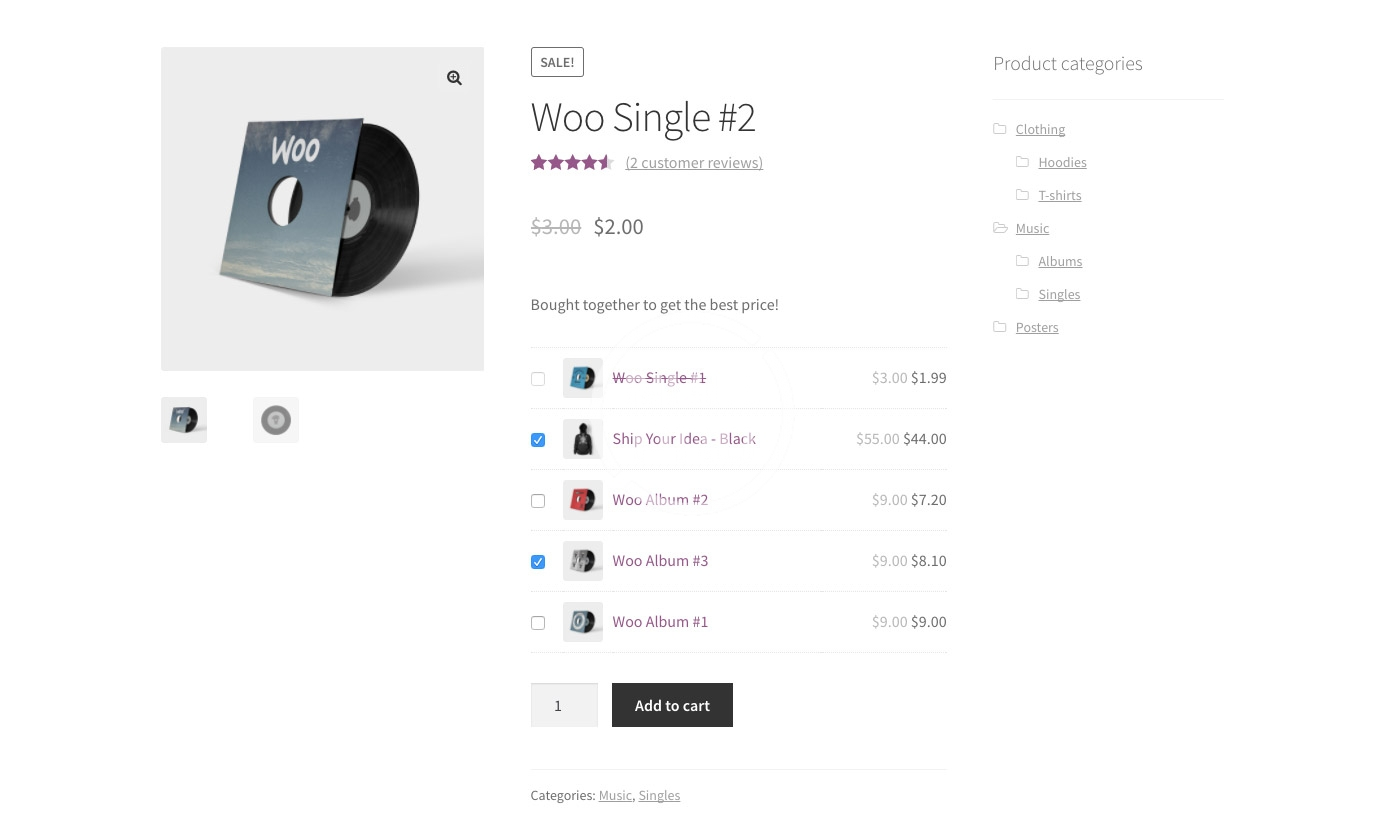Click the Clothing category folder icon

pyautogui.click(x=1000, y=129)
